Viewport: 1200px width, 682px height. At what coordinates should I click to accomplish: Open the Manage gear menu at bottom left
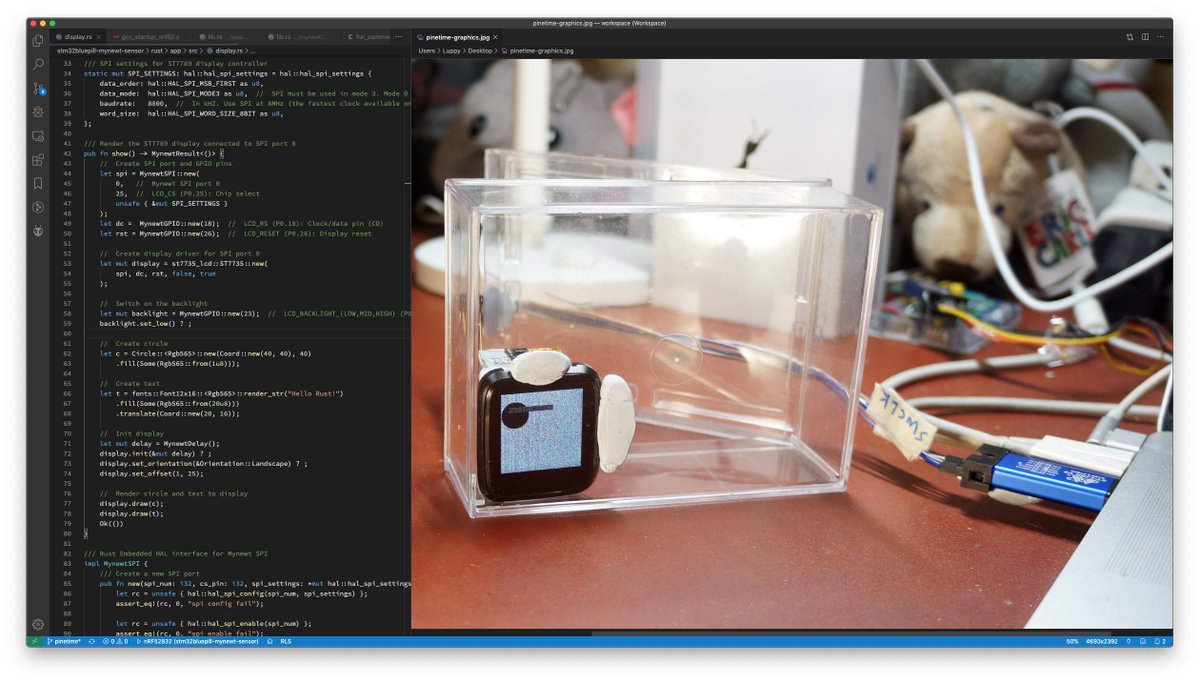coord(37,624)
